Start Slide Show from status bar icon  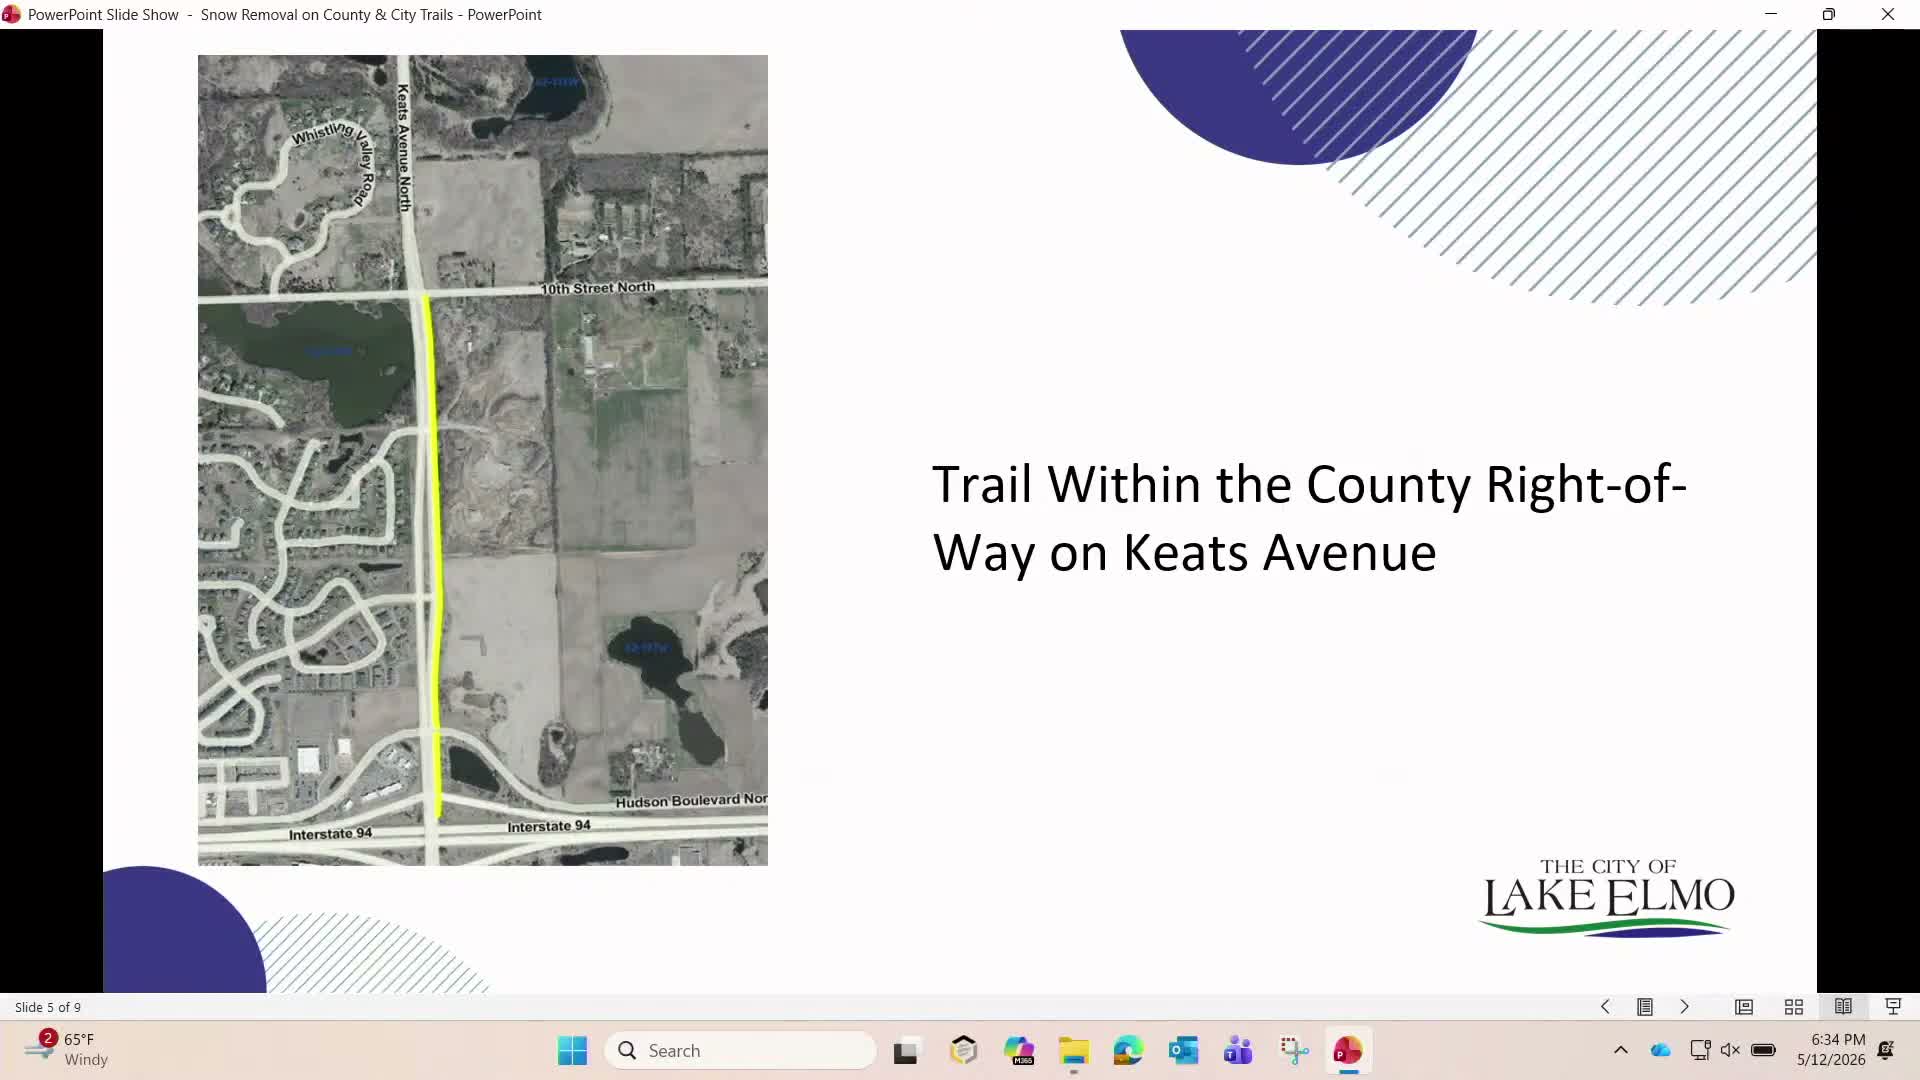[x=1893, y=1007]
